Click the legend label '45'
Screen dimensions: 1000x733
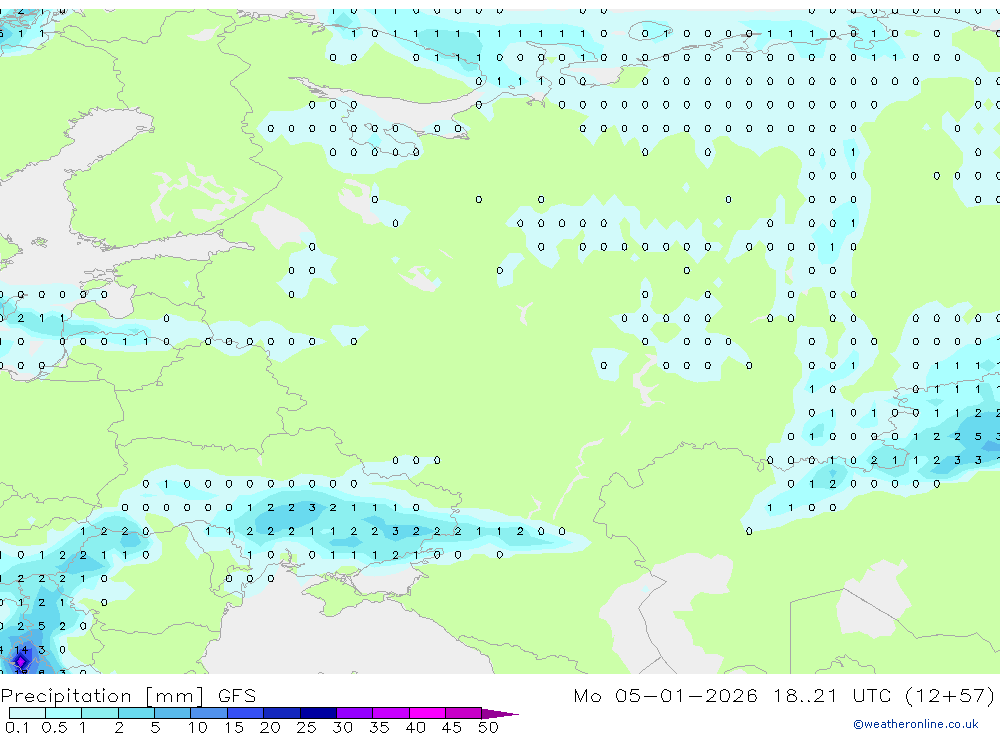coord(452,727)
